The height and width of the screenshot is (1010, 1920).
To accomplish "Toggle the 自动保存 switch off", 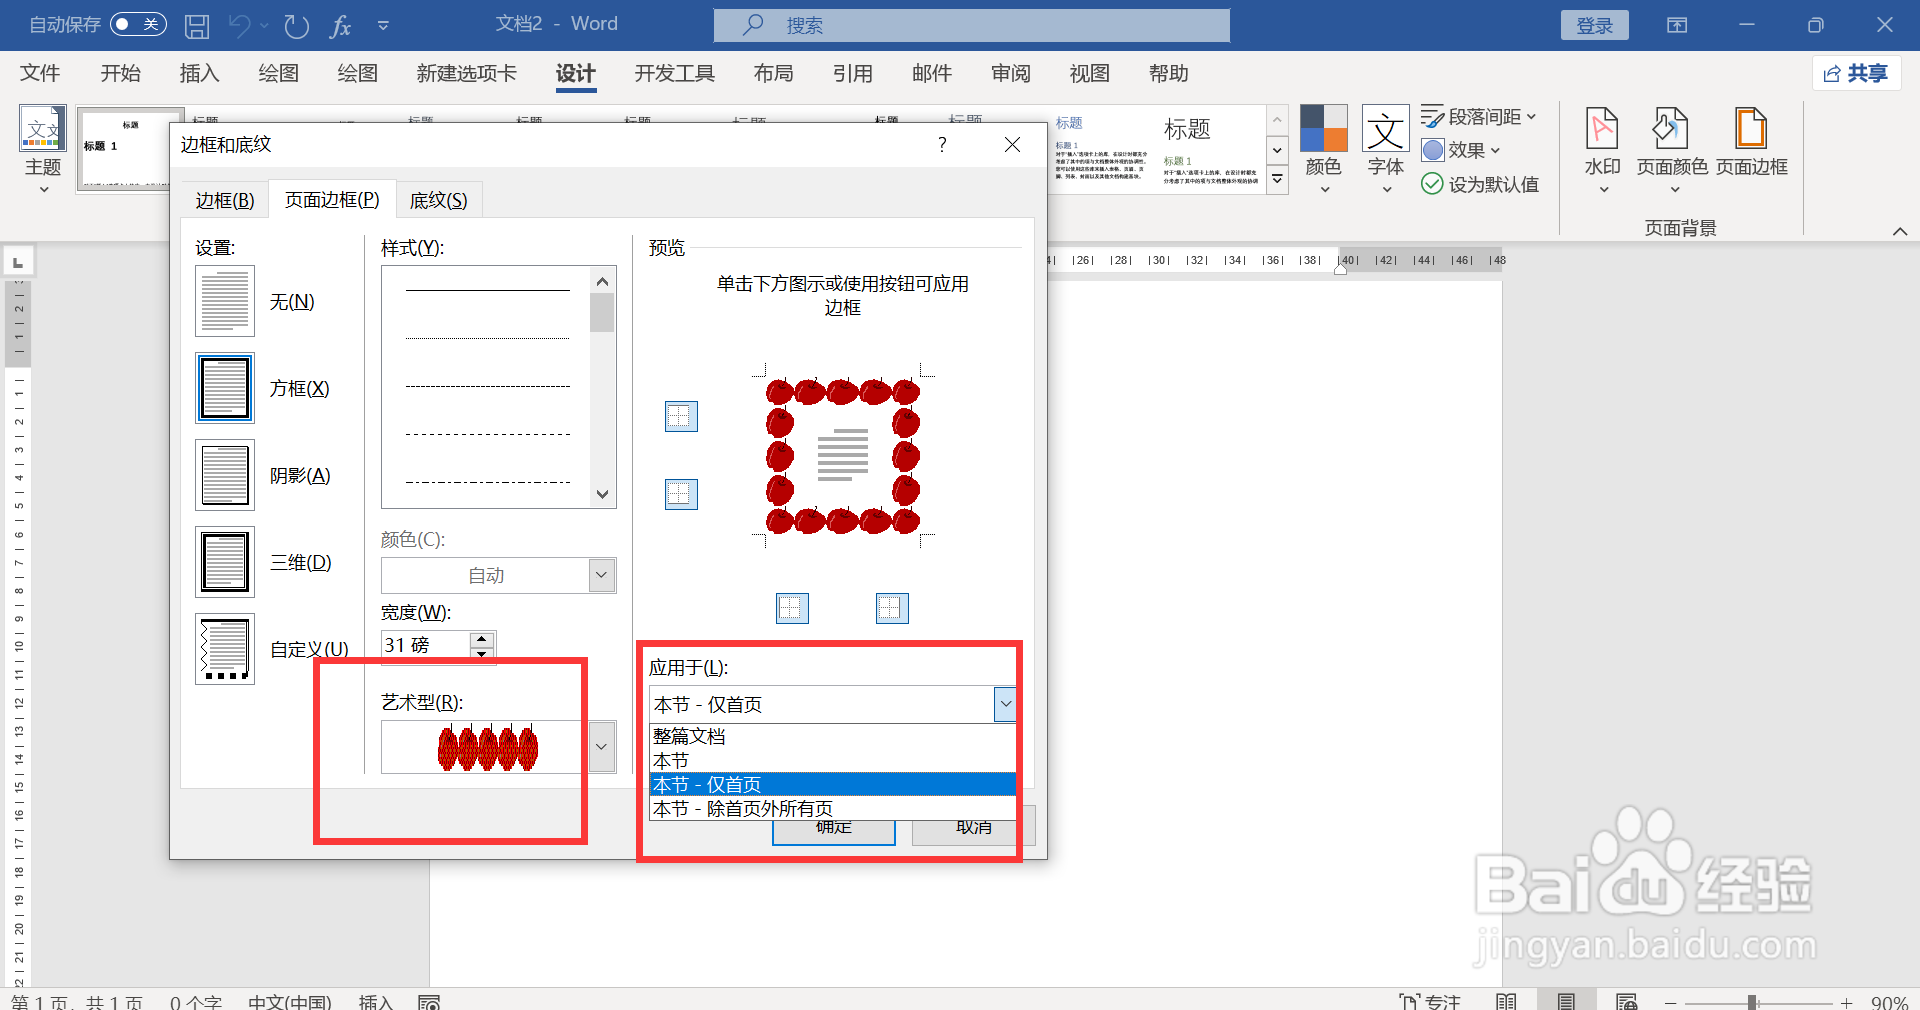I will pyautogui.click(x=137, y=24).
